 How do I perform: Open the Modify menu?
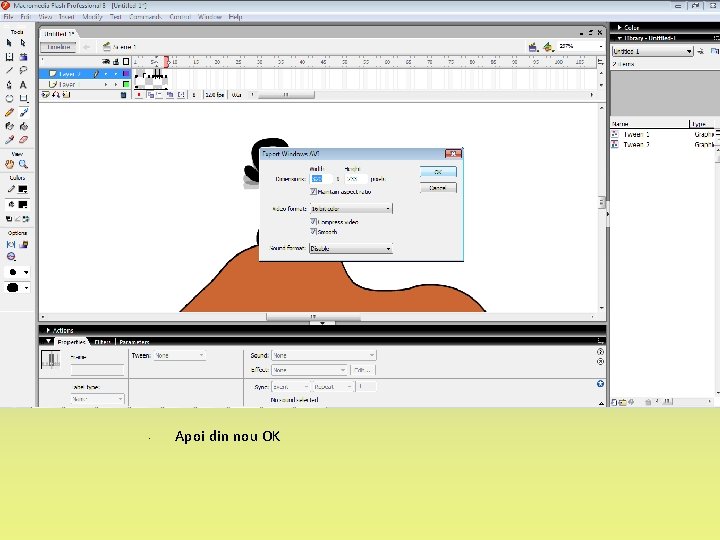(92, 17)
